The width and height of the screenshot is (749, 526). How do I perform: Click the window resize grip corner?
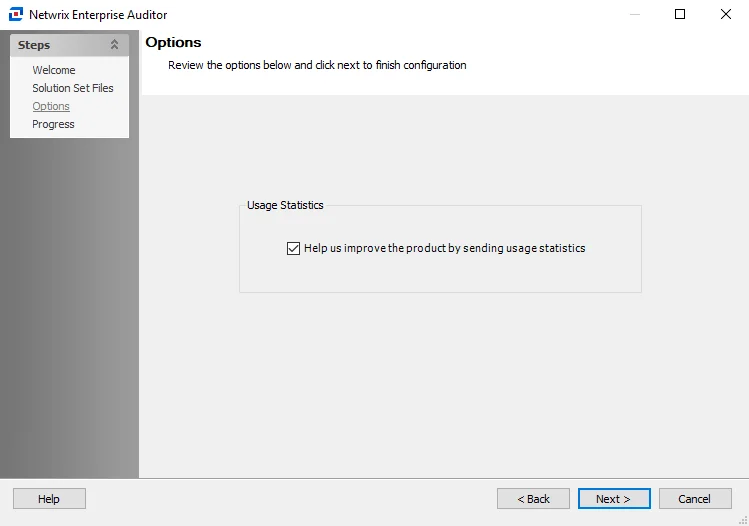[744, 521]
